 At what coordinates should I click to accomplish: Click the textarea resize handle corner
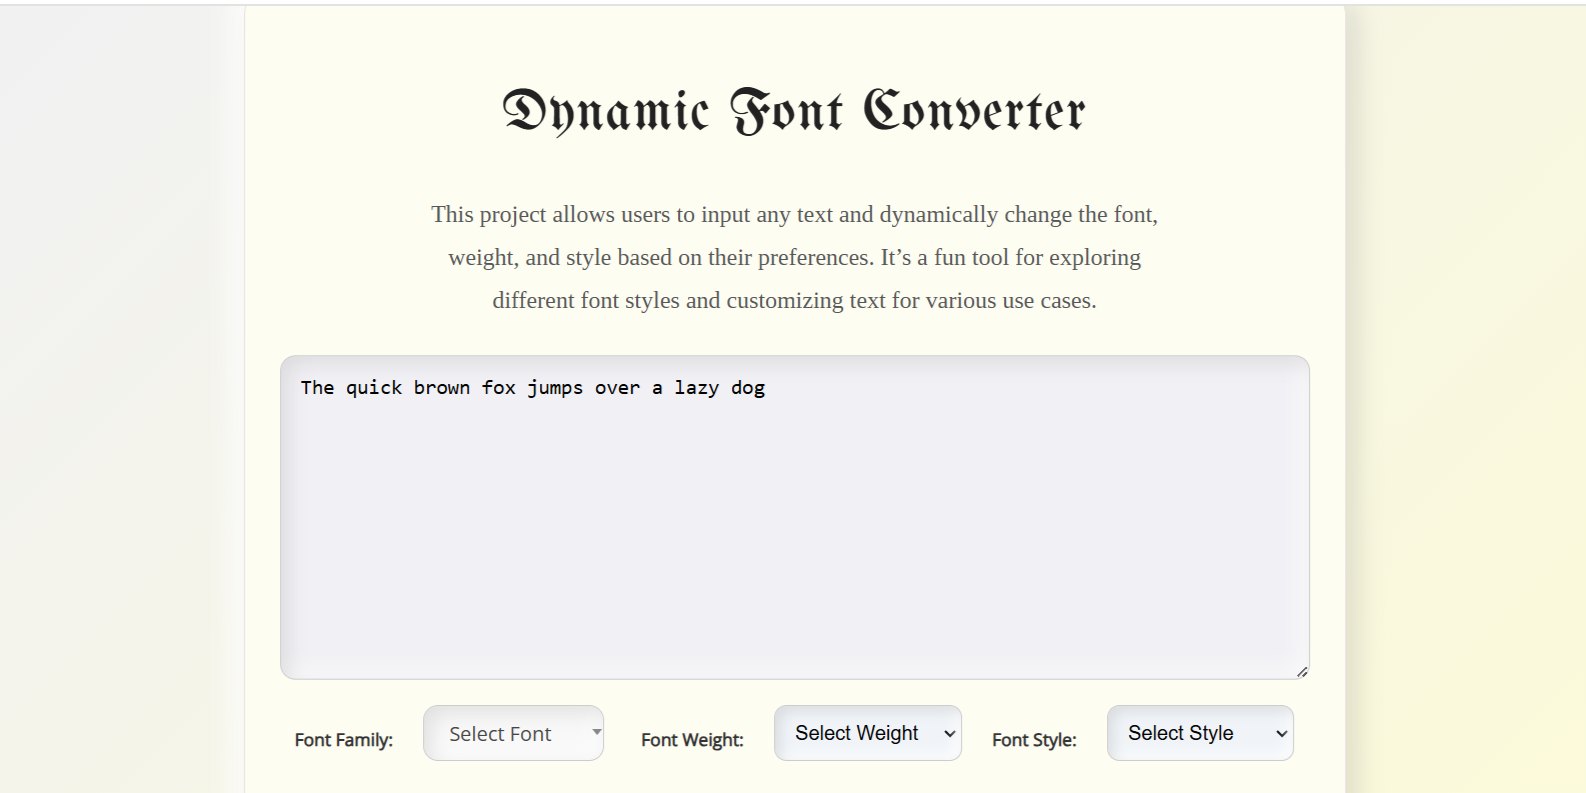coord(1302,672)
